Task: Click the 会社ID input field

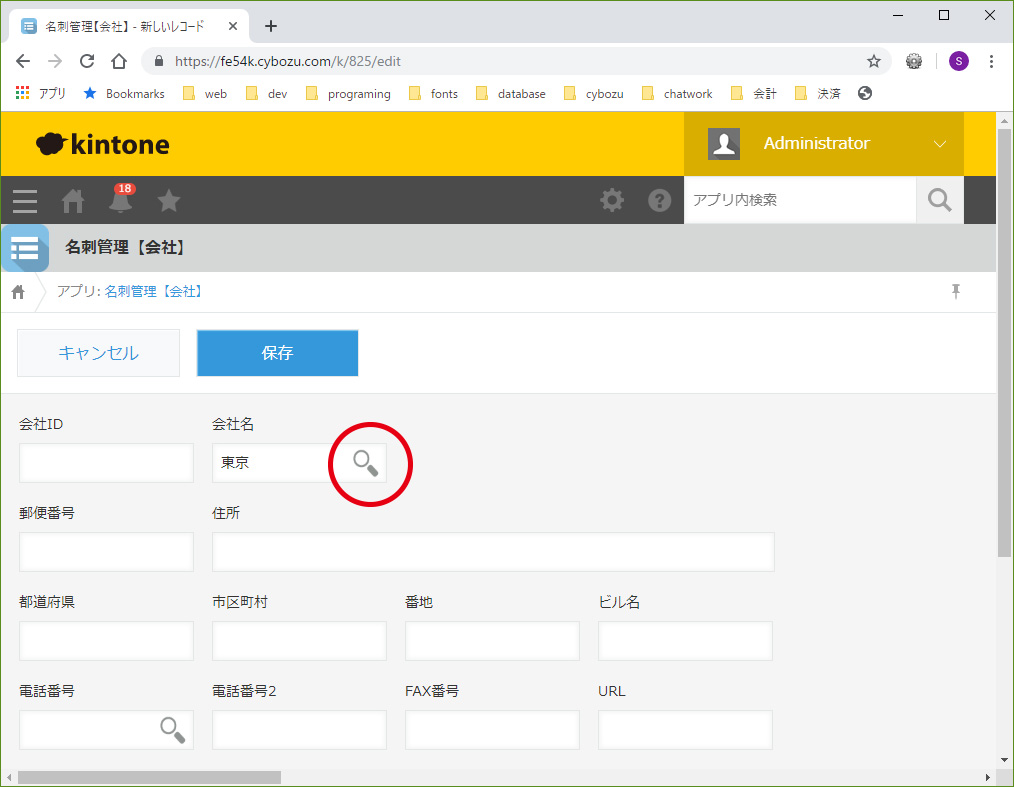Action: point(106,463)
